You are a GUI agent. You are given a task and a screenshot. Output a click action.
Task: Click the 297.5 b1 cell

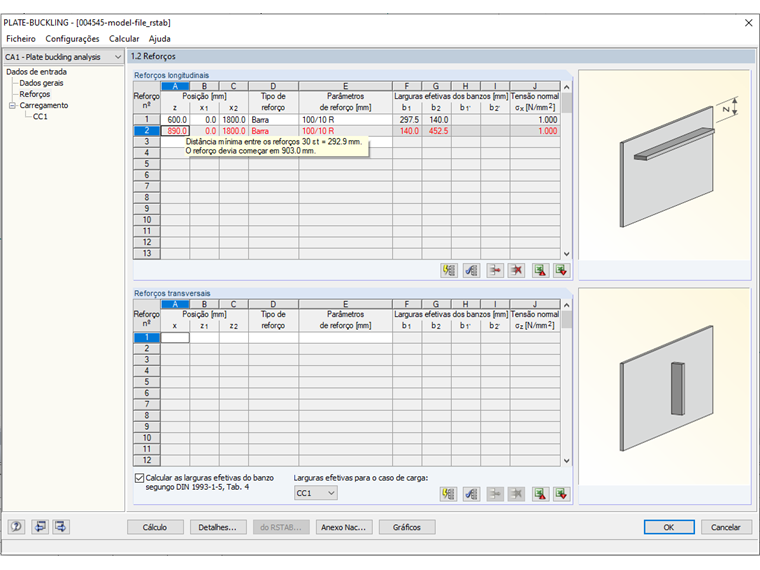(x=408, y=120)
